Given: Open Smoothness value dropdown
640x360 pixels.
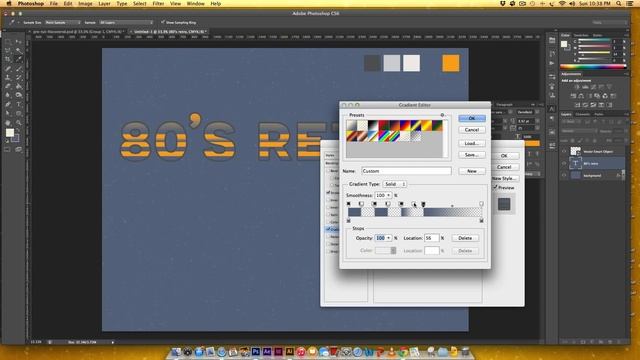Looking at the screenshot, I should pyautogui.click(x=389, y=196).
